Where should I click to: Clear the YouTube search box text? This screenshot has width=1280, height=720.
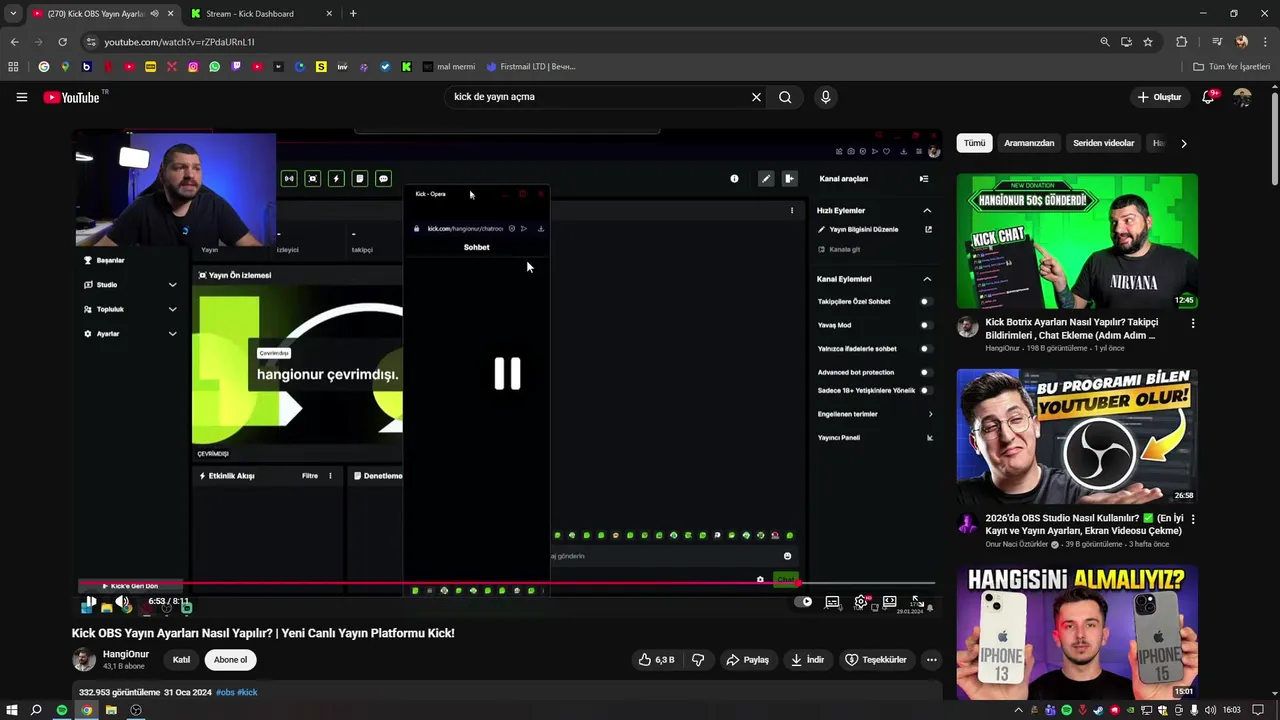click(756, 97)
